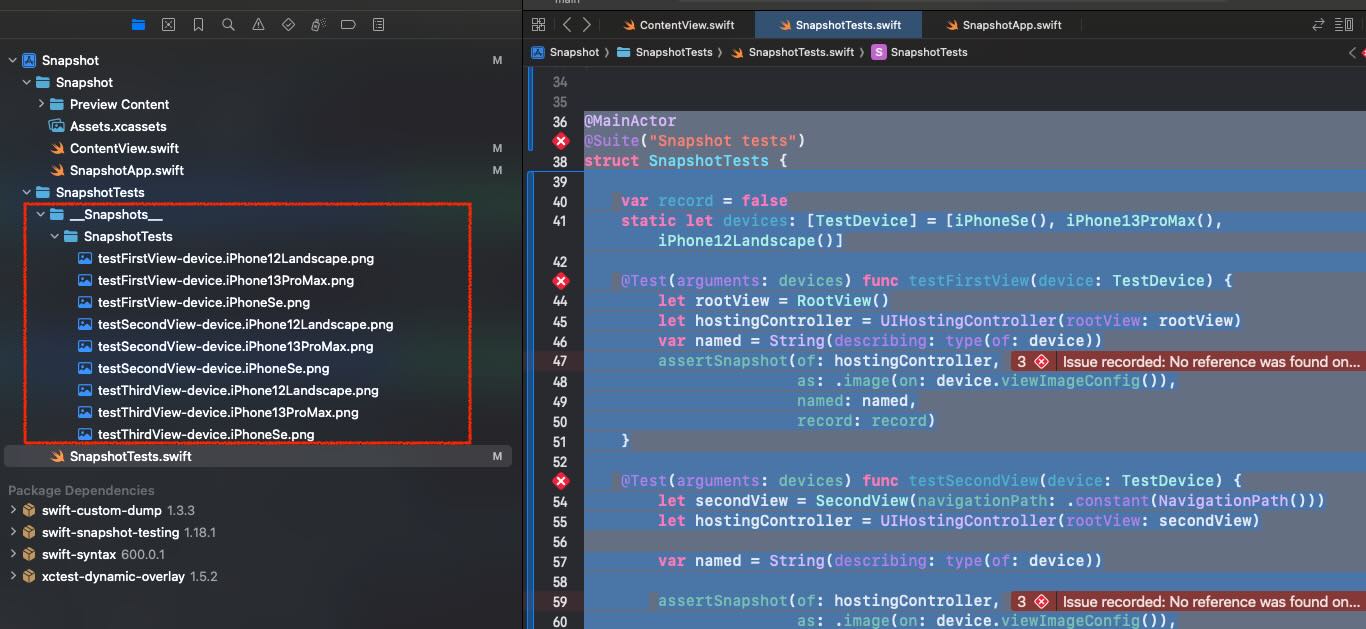Go forward in editor history
The height and width of the screenshot is (629, 1366).
coord(586,25)
